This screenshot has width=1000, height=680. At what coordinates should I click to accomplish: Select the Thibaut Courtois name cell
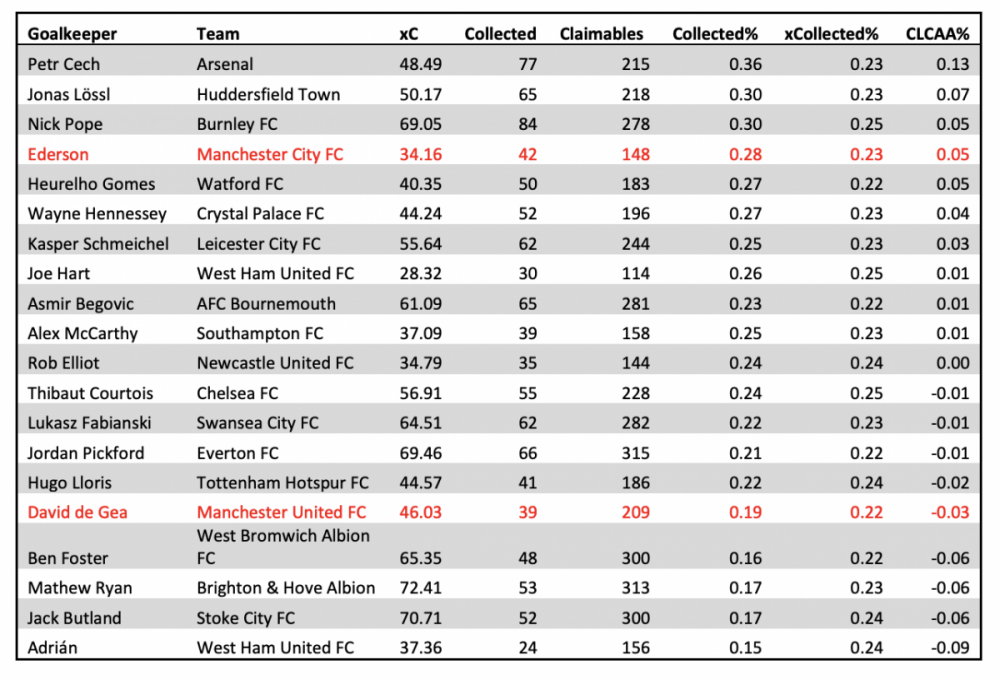90,394
